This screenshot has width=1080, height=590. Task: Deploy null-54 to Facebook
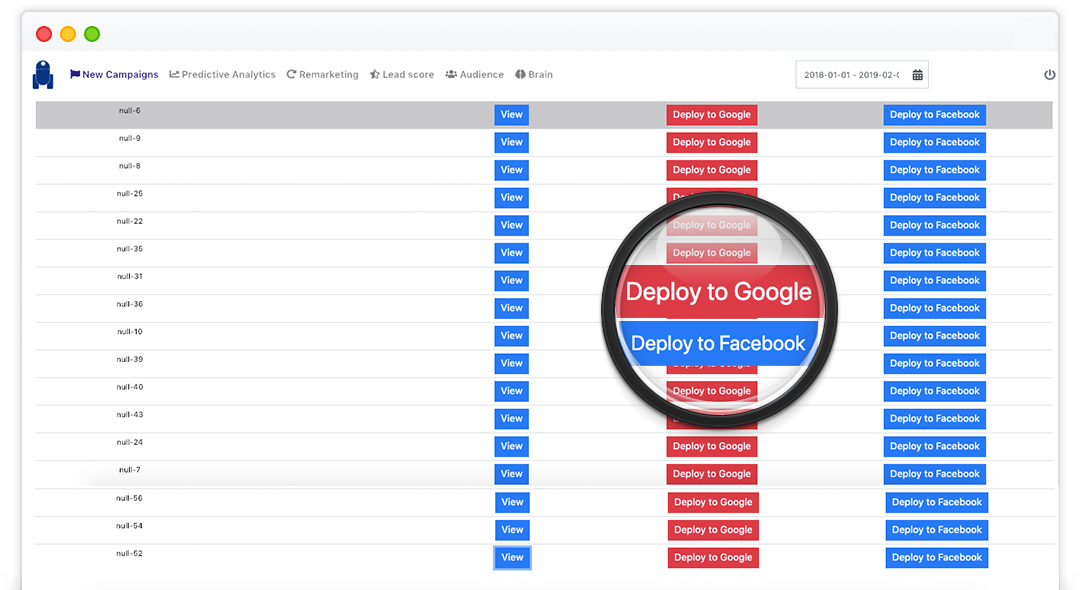click(937, 530)
